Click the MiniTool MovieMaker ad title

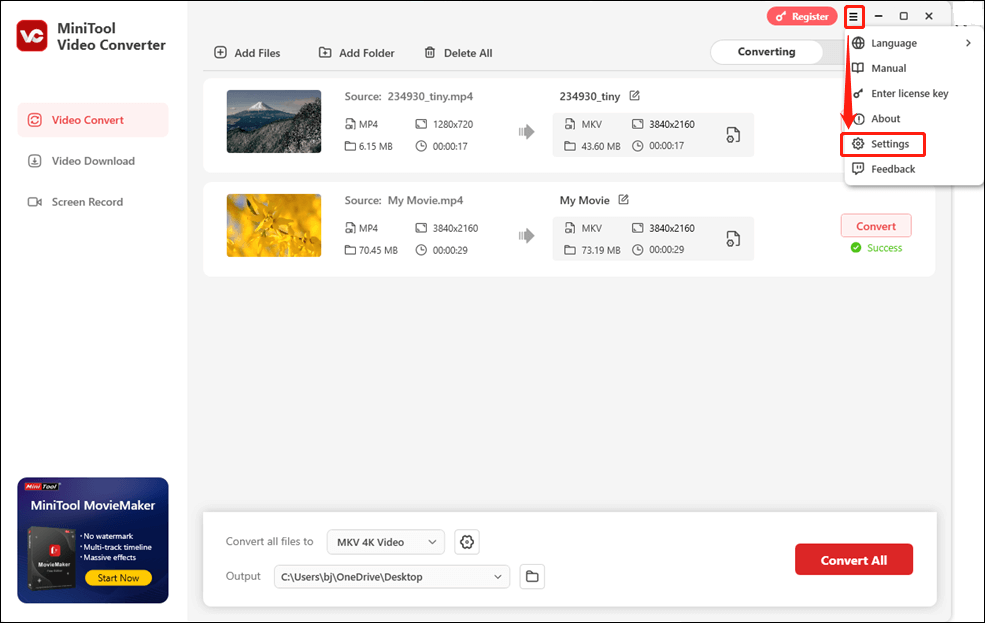click(x=93, y=506)
